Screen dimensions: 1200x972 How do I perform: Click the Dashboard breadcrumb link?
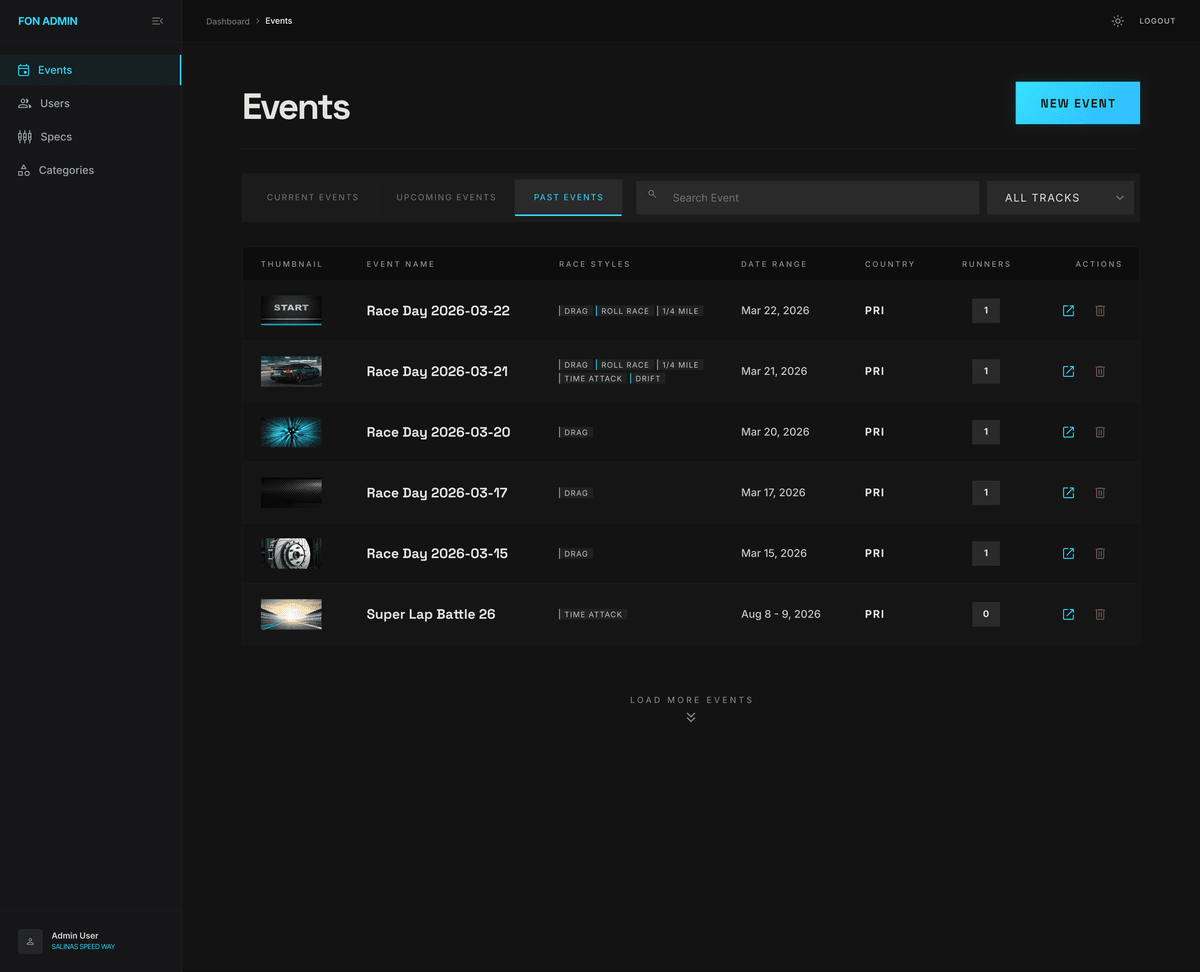pos(228,20)
